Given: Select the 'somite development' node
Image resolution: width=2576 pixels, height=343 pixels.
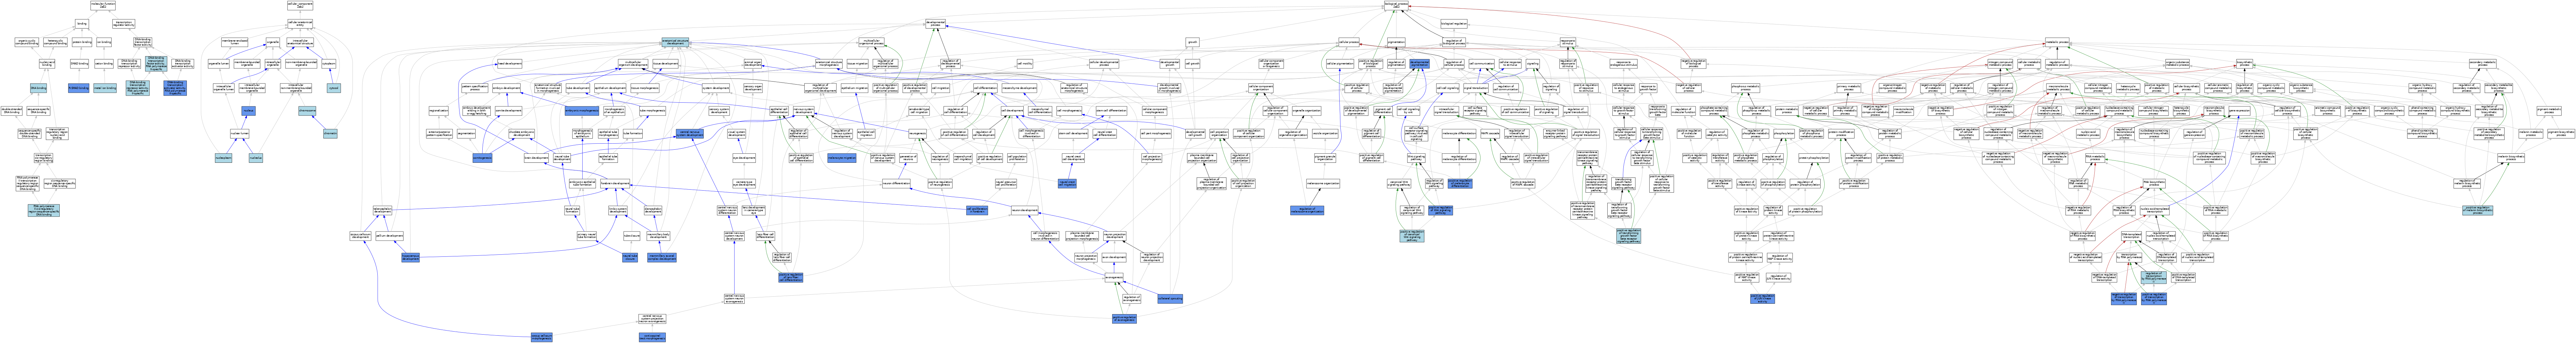Looking at the screenshot, I should [510, 111].
